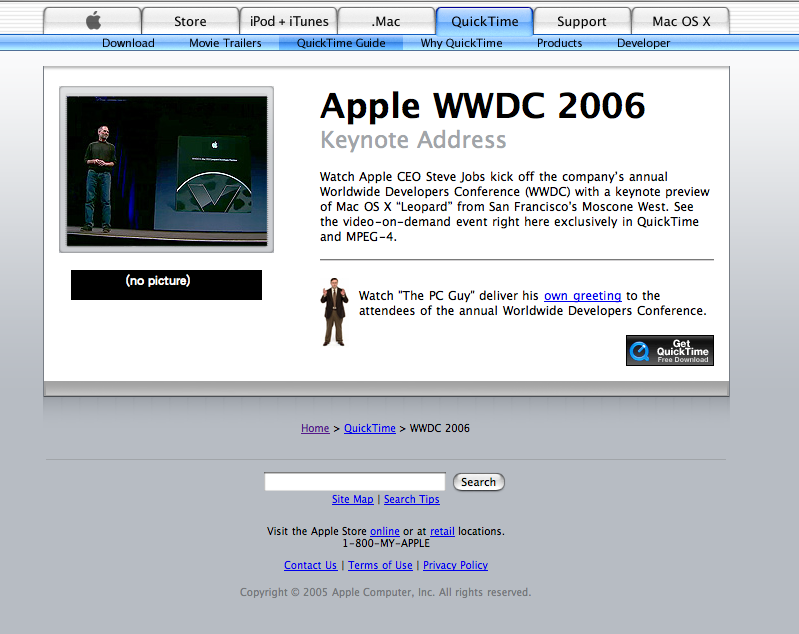The height and width of the screenshot is (634, 799).
Task: Open the Mac OS X tab
Action: tap(681, 21)
